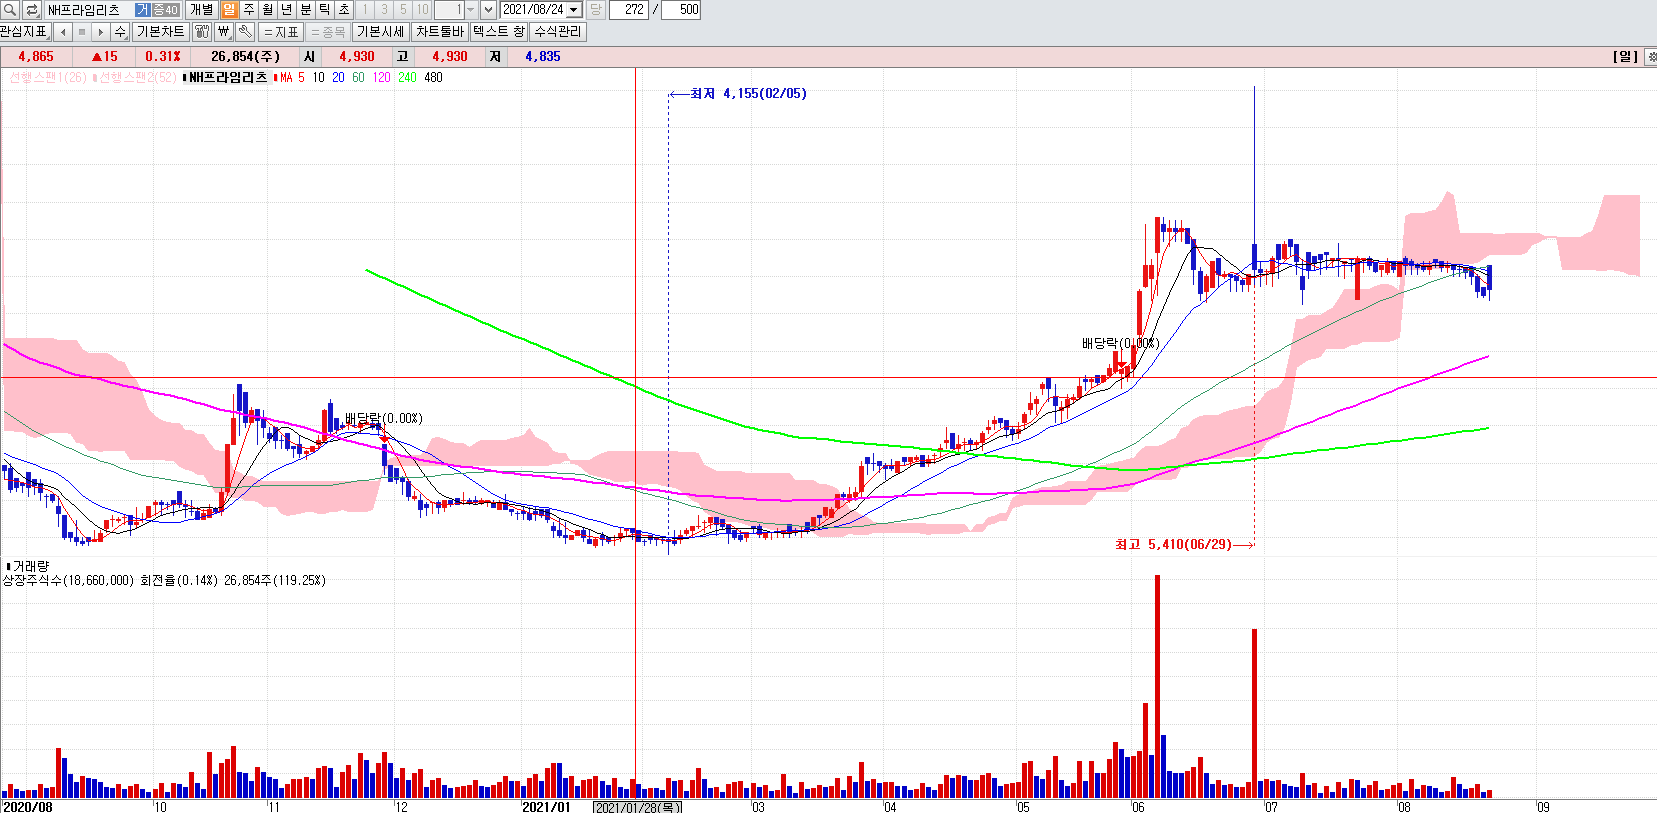Switch to 년 yearly period
The width and height of the screenshot is (1657, 813).
(287, 10)
